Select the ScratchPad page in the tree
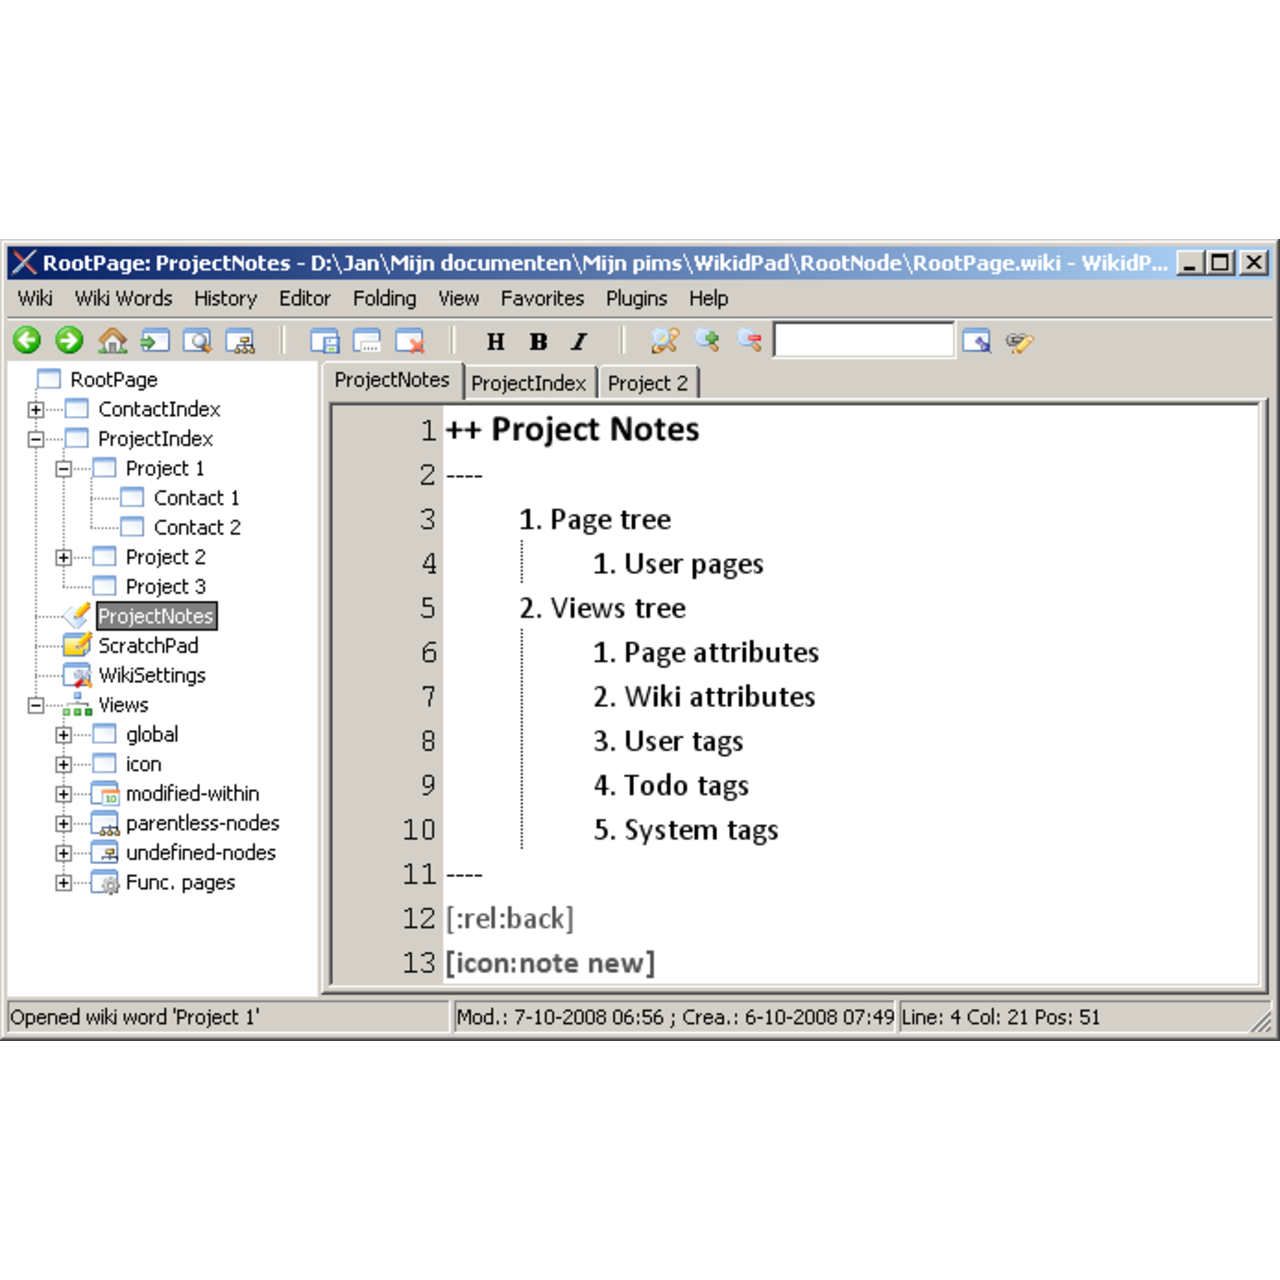The width and height of the screenshot is (1280, 1280). tap(147, 645)
